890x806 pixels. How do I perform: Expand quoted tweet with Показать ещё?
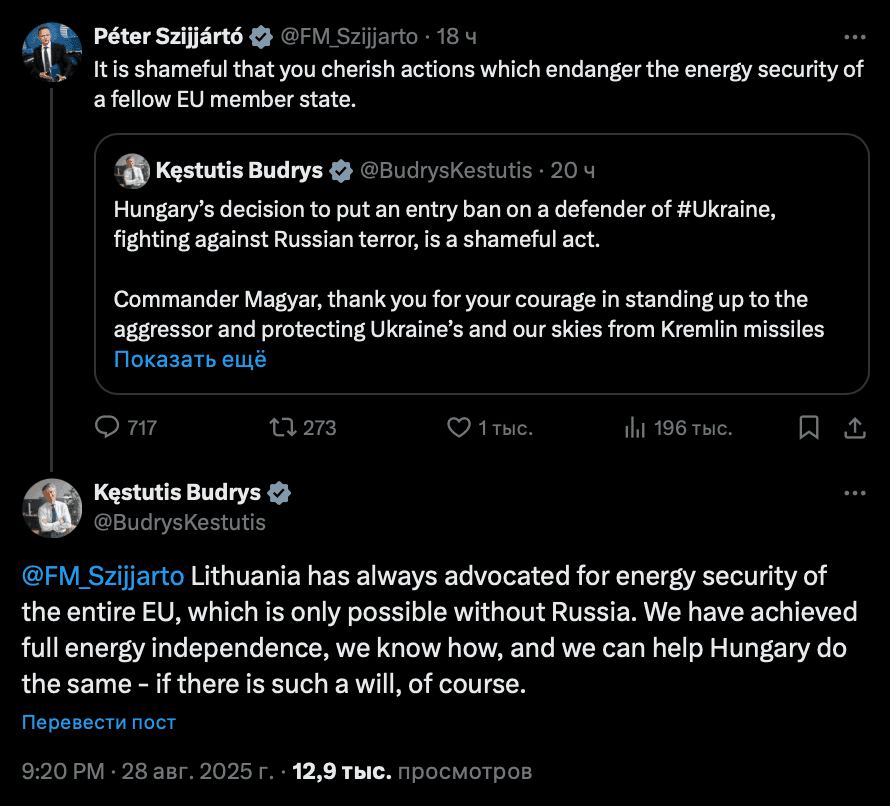pos(190,359)
